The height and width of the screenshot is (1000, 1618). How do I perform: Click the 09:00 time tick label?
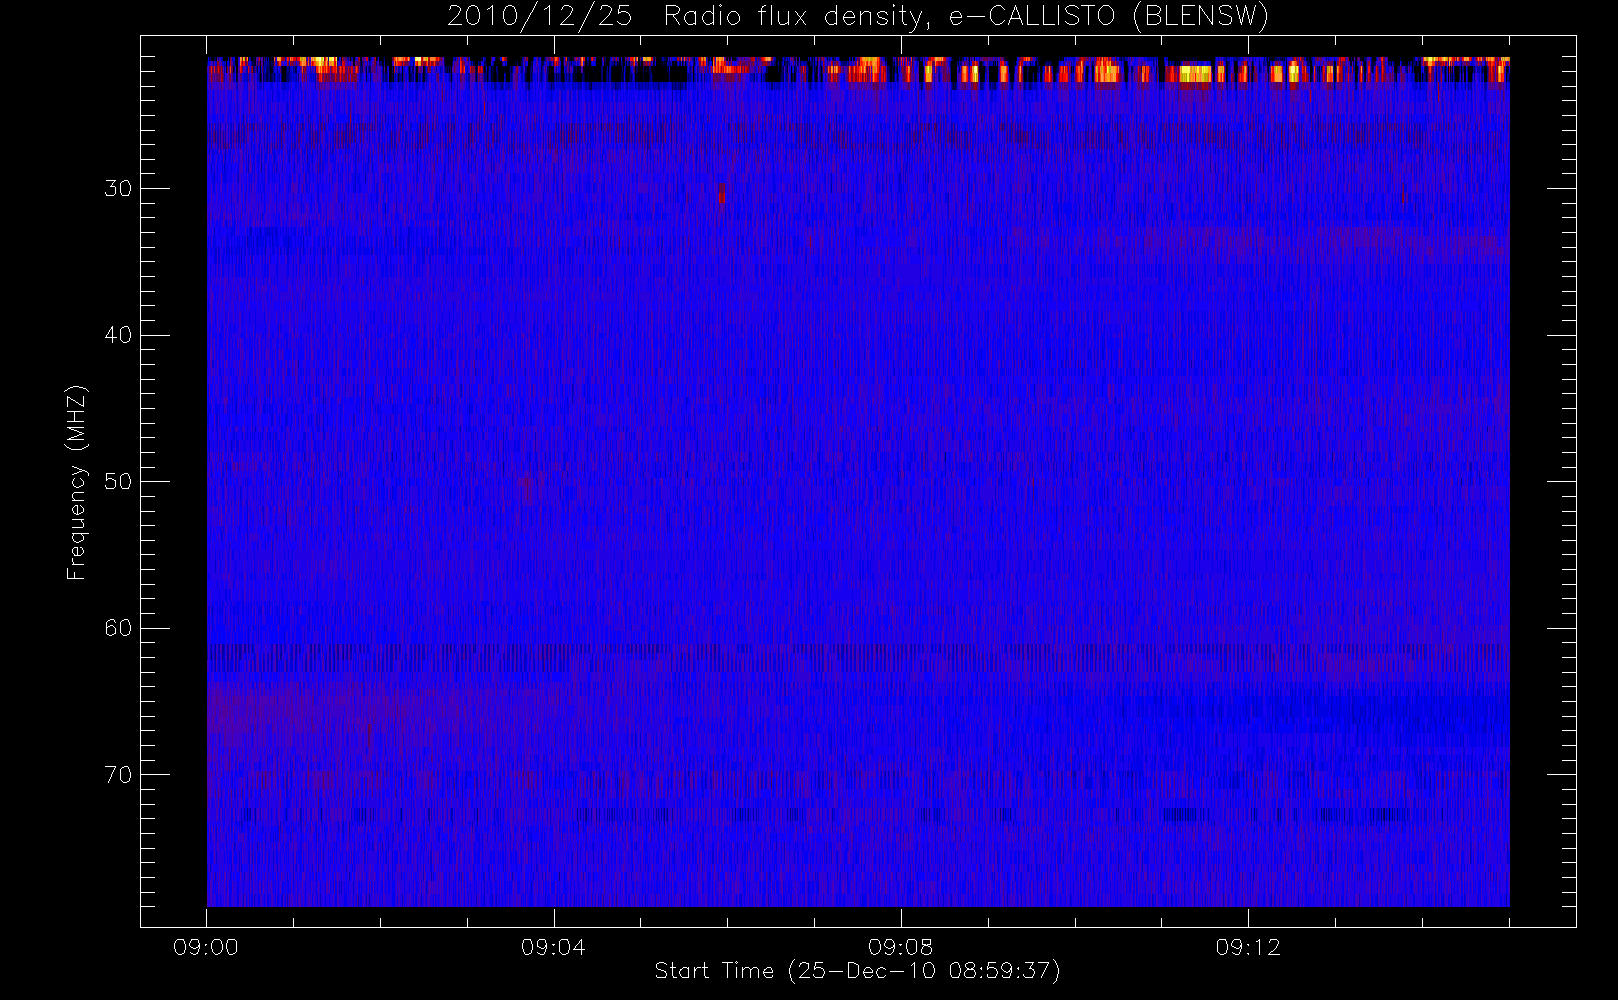coord(206,947)
